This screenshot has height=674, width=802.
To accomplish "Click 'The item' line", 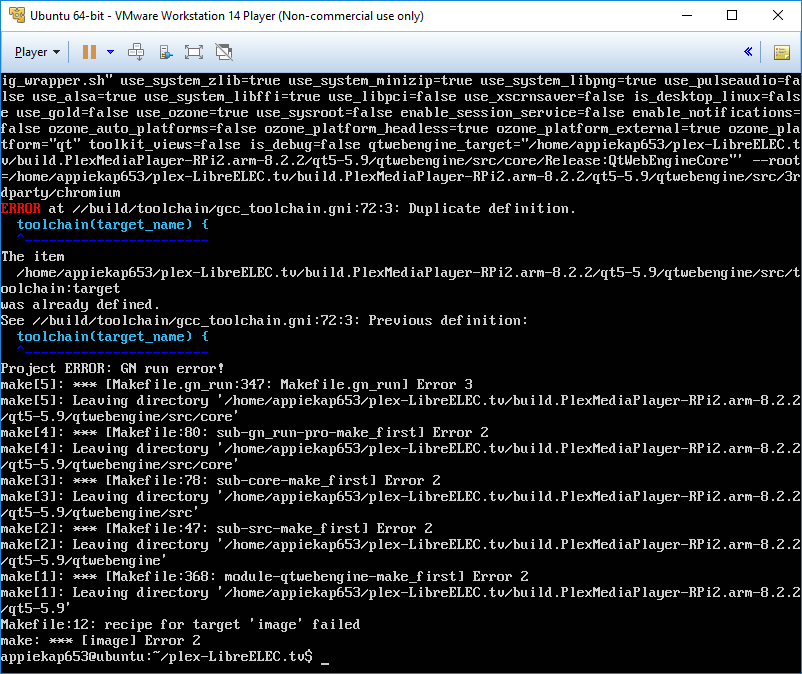I will (33, 257).
